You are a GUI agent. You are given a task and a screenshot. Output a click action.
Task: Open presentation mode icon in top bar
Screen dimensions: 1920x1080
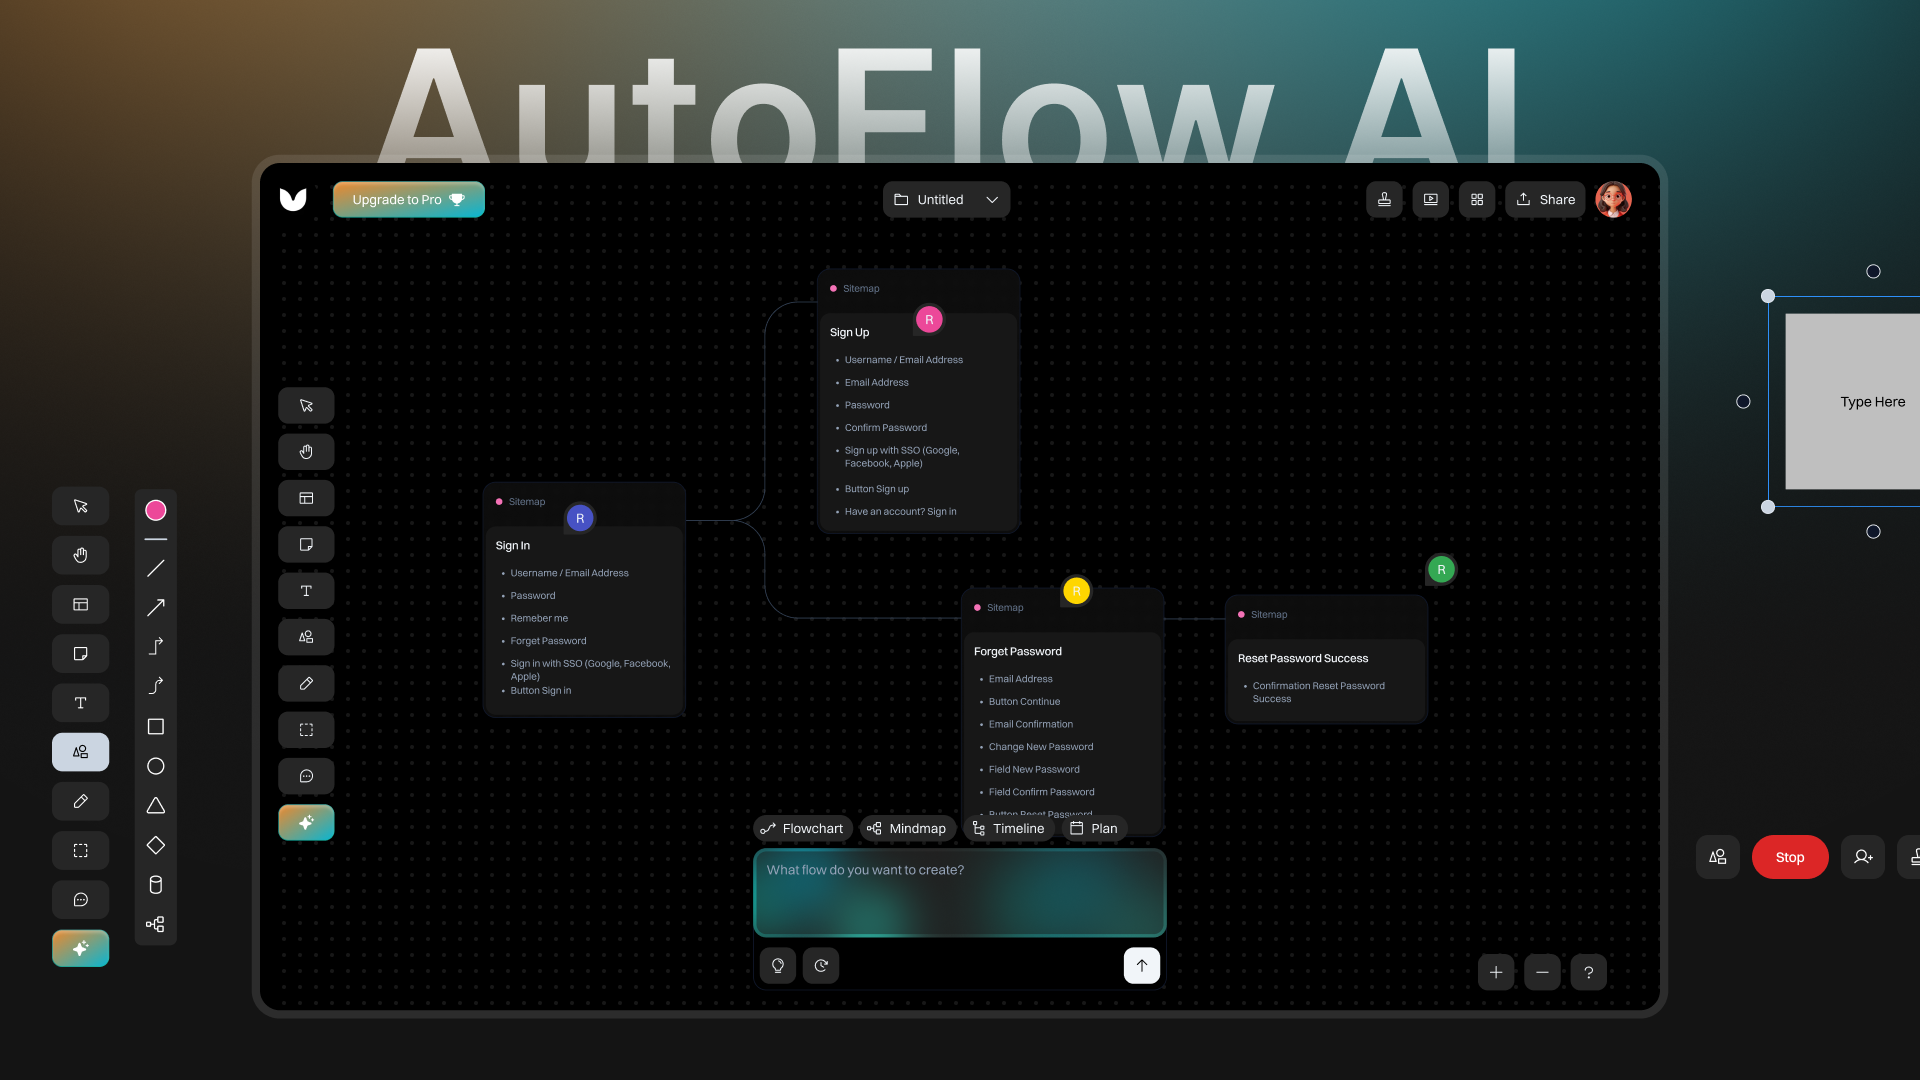click(x=1431, y=199)
